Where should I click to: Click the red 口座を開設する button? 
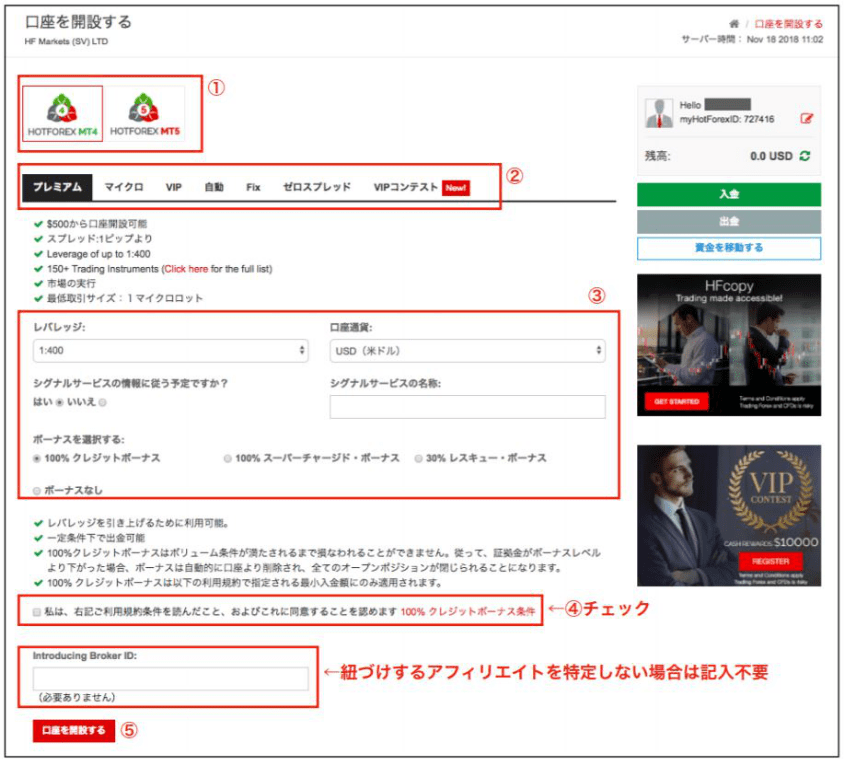pos(74,730)
